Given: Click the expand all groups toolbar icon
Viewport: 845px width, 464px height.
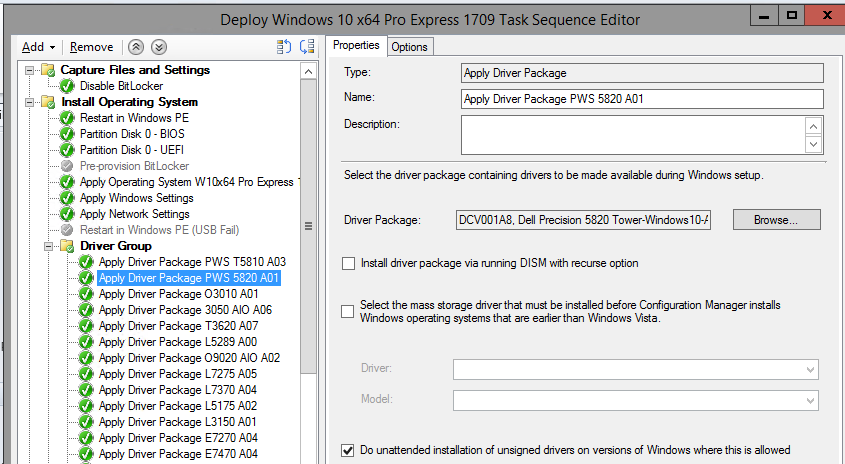Looking at the screenshot, I should click(x=283, y=47).
